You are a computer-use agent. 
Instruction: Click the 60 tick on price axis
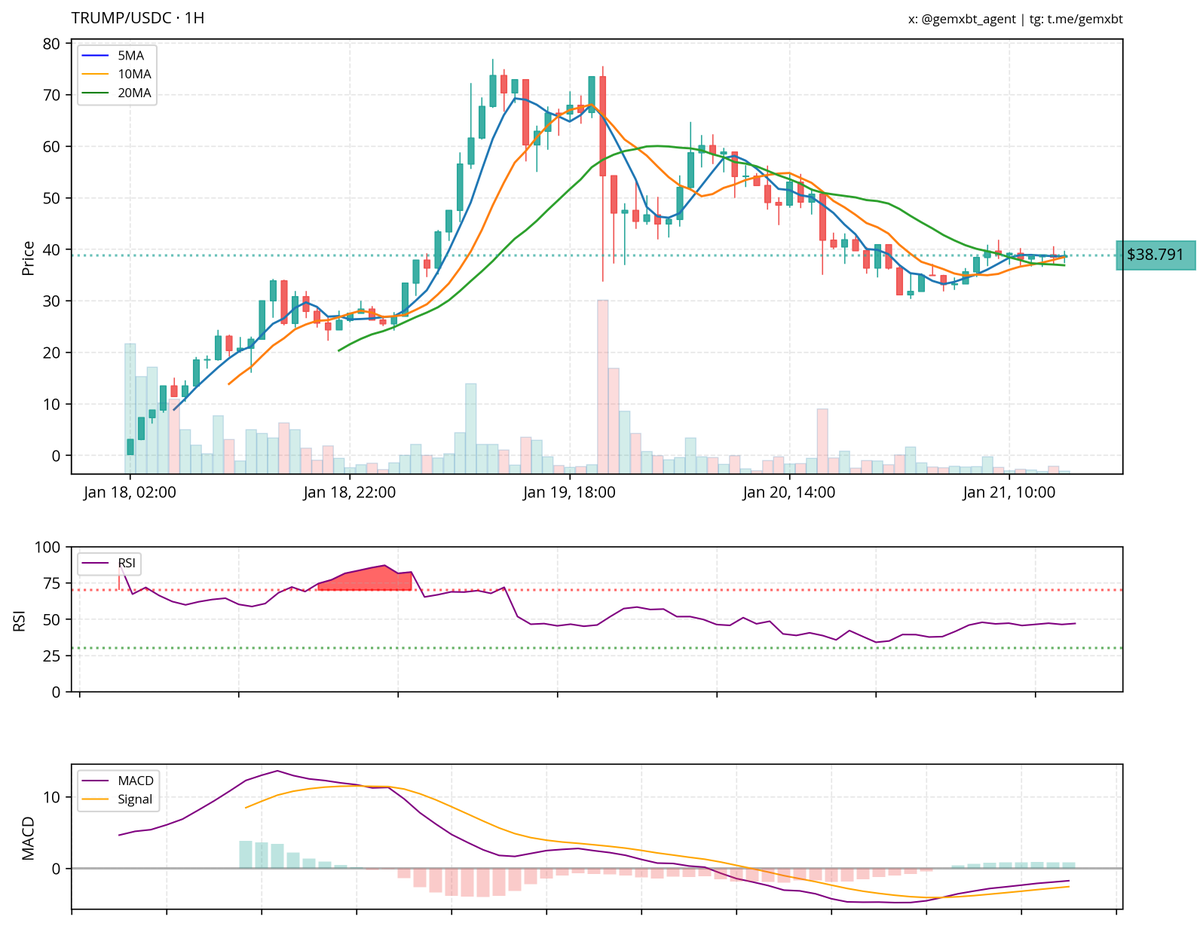[x=51, y=146]
